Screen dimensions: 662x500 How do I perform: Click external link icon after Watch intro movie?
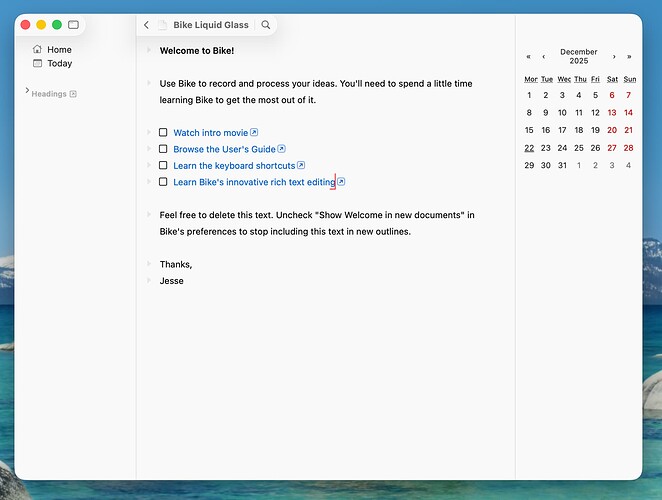(254, 132)
